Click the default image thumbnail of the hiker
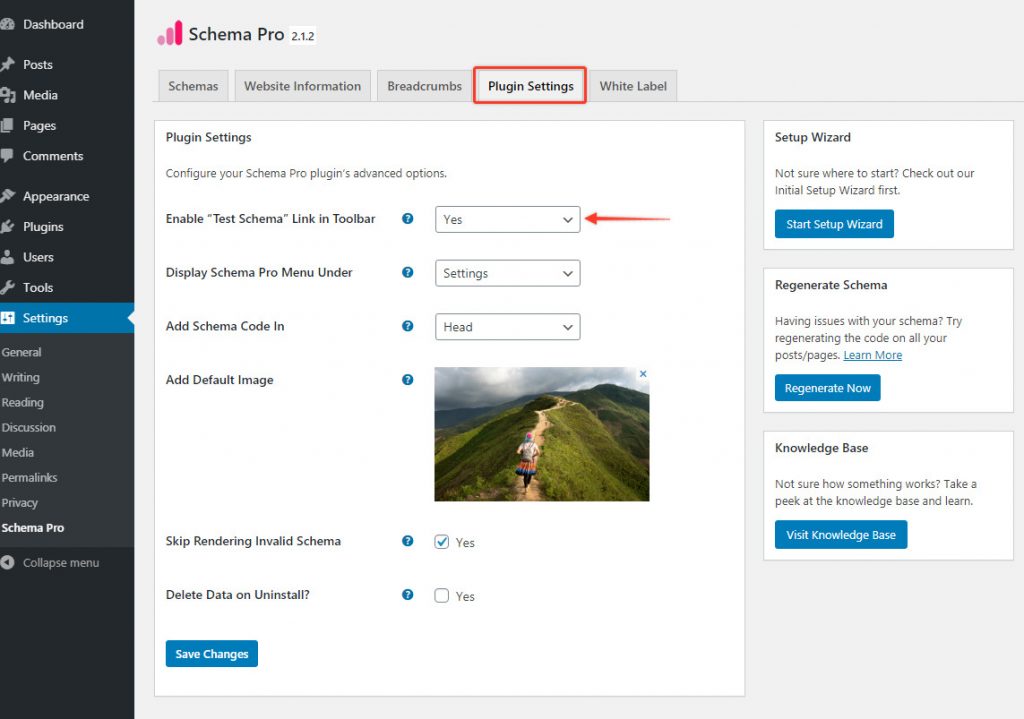This screenshot has height=719, width=1024. (x=541, y=434)
